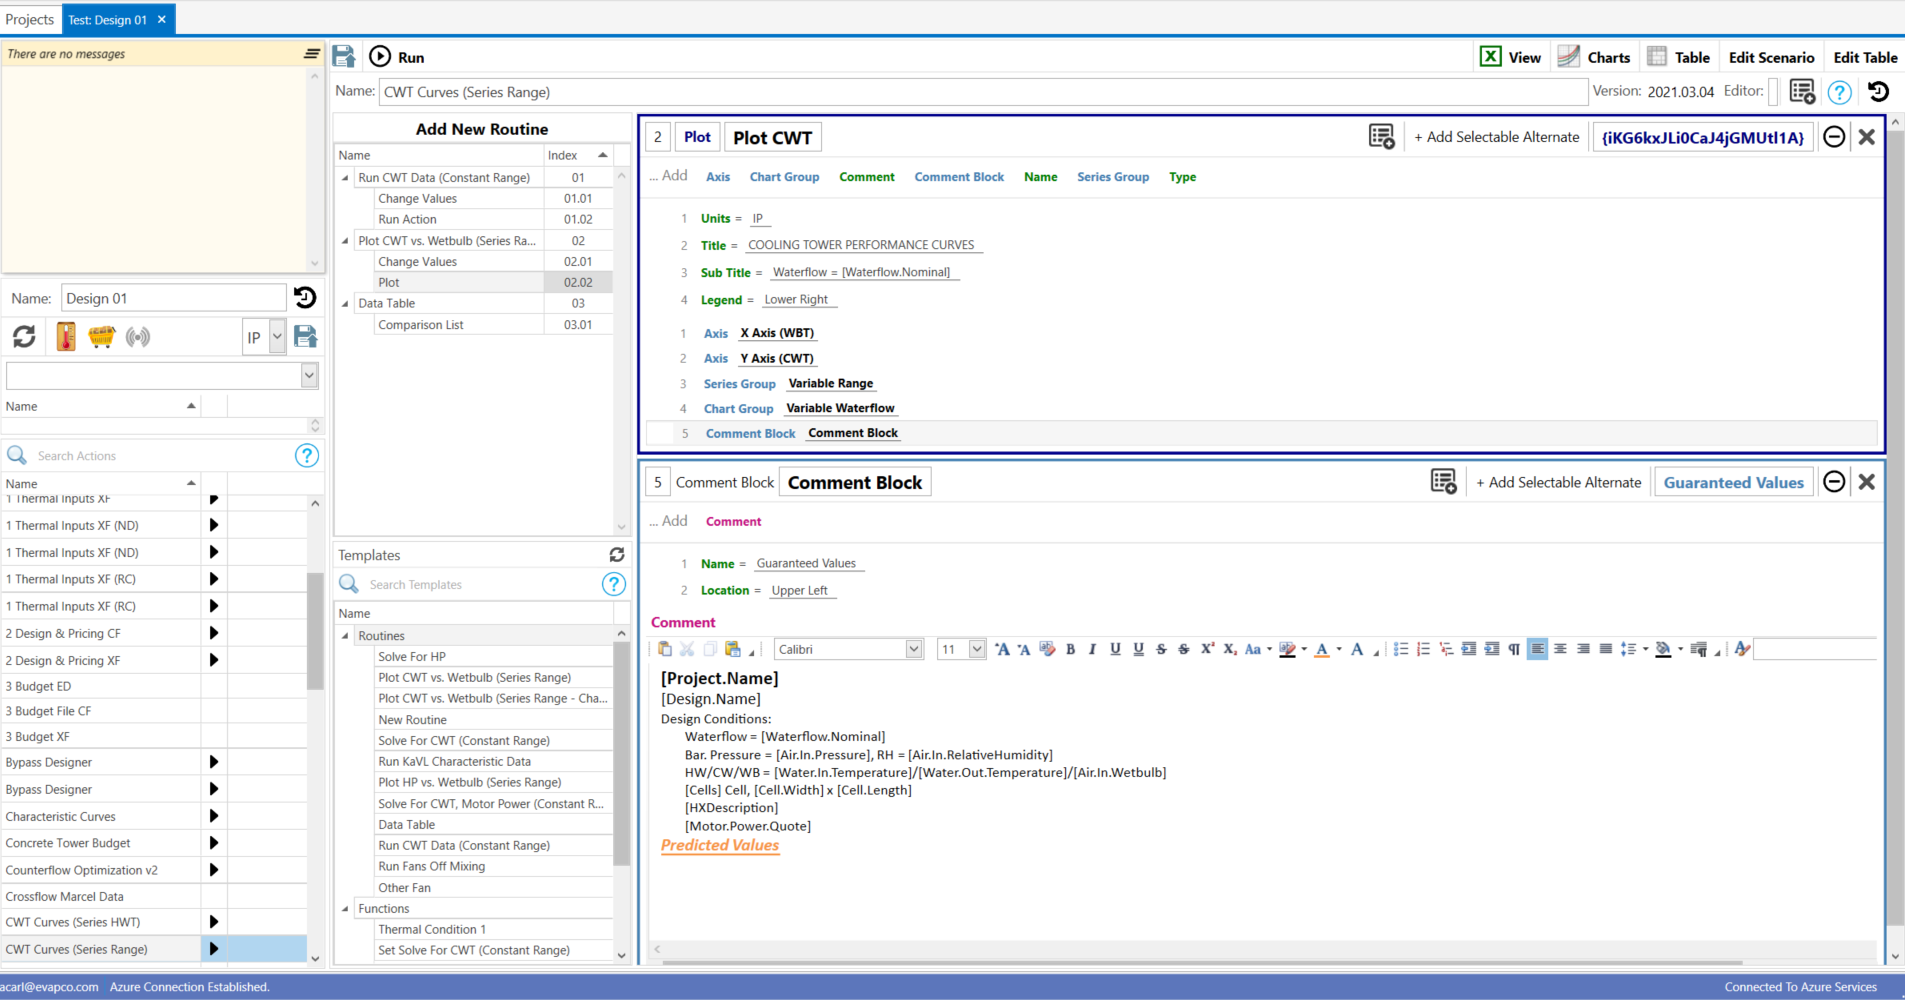This screenshot has width=1905, height=1000.
Task: Open the font size 11 dropdown
Action: click(976, 649)
